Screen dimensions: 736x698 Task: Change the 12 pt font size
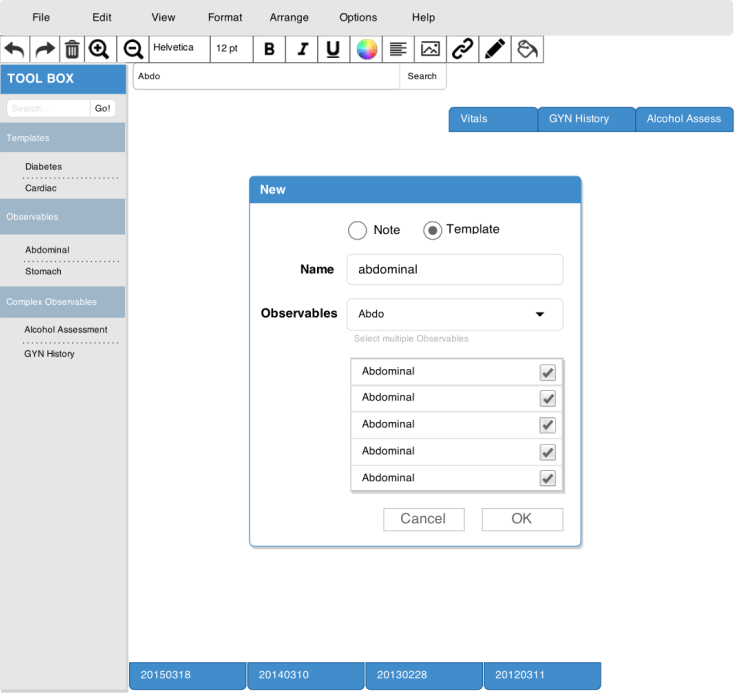(229, 49)
